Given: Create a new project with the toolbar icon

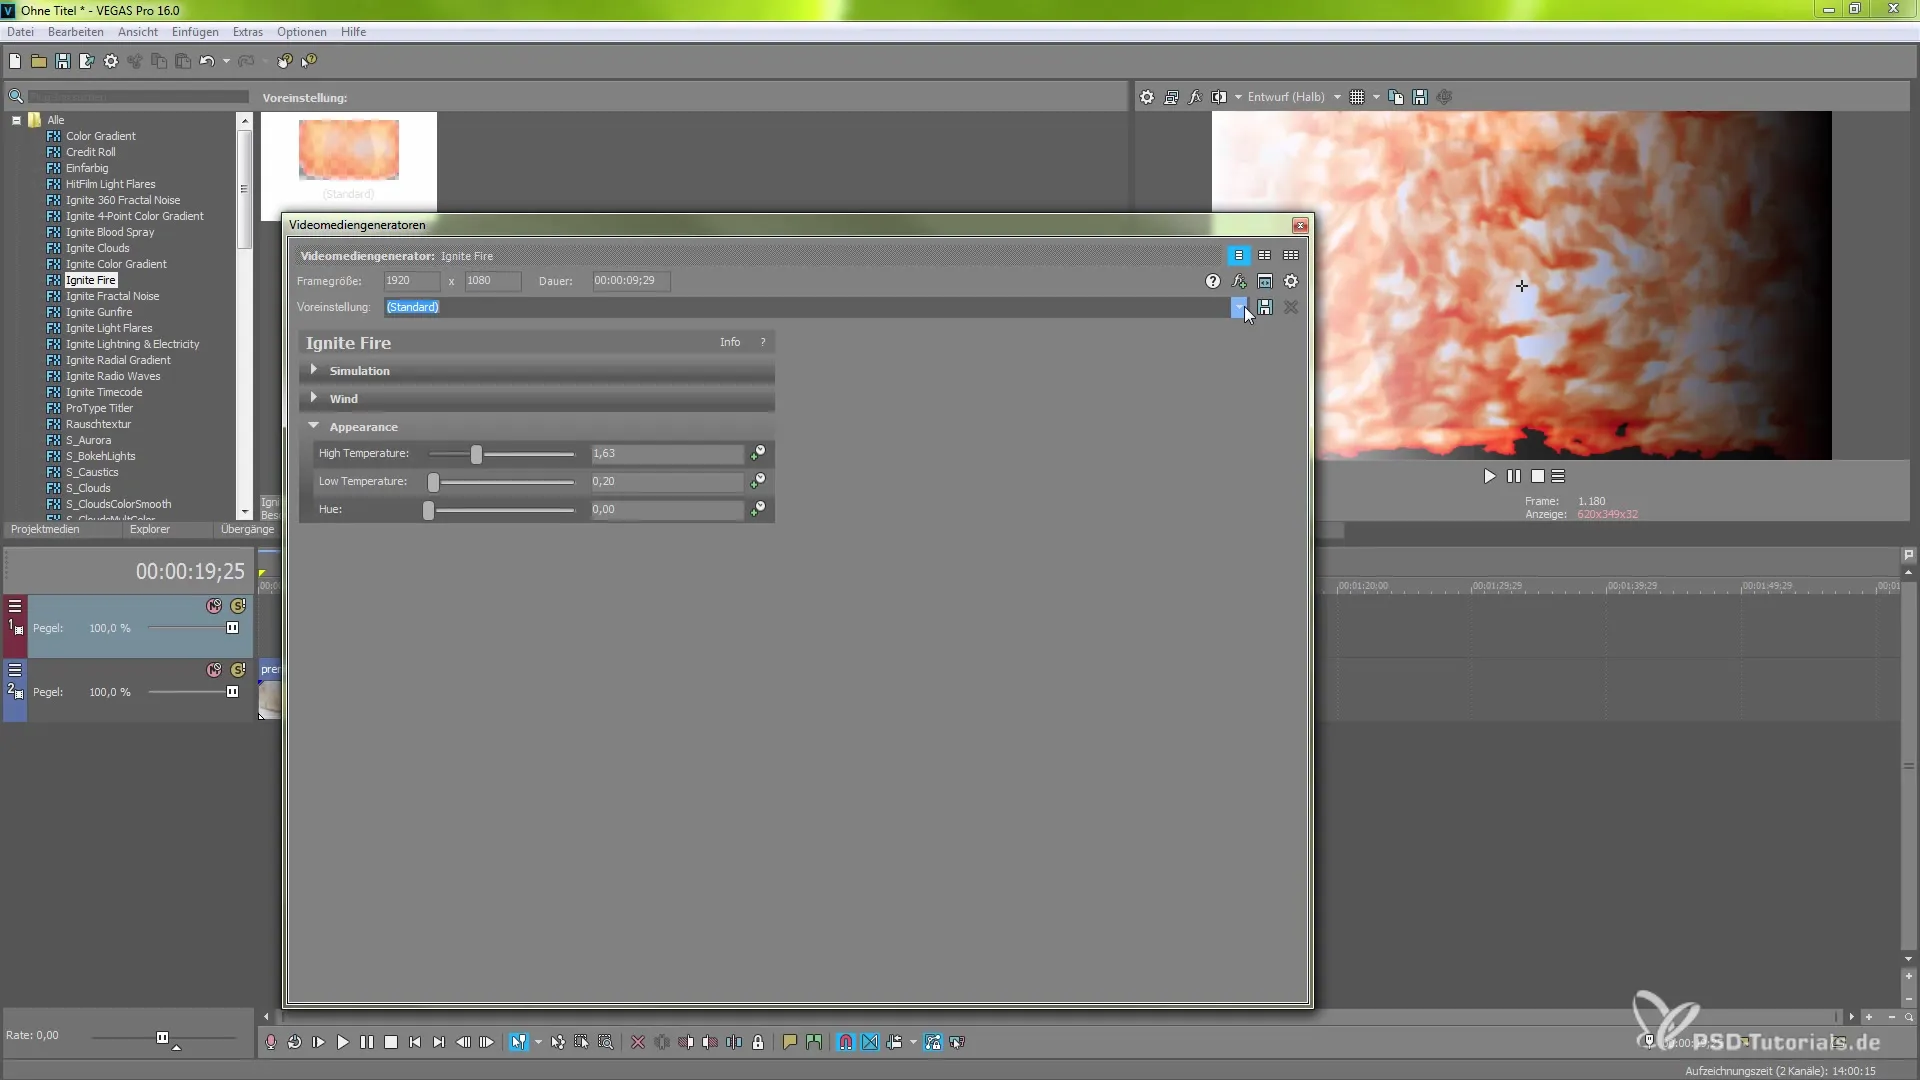Looking at the screenshot, I should click(15, 61).
